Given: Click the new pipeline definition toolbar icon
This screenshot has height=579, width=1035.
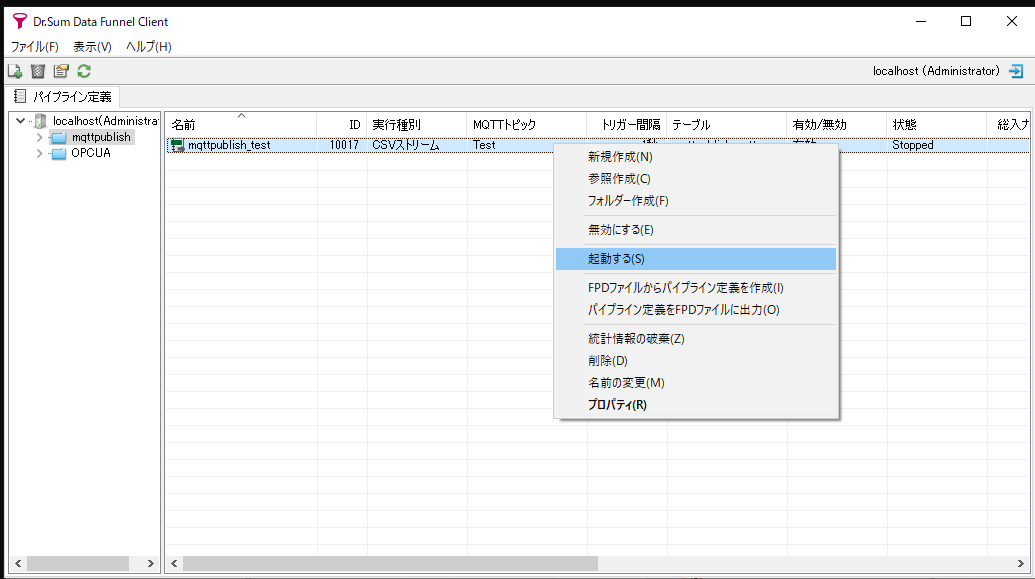Looking at the screenshot, I should click(x=15, y=71).
